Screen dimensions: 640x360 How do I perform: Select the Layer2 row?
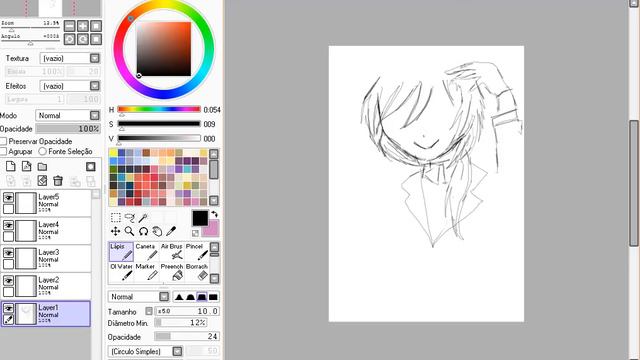pyautogui.click(x=46, y=286)
